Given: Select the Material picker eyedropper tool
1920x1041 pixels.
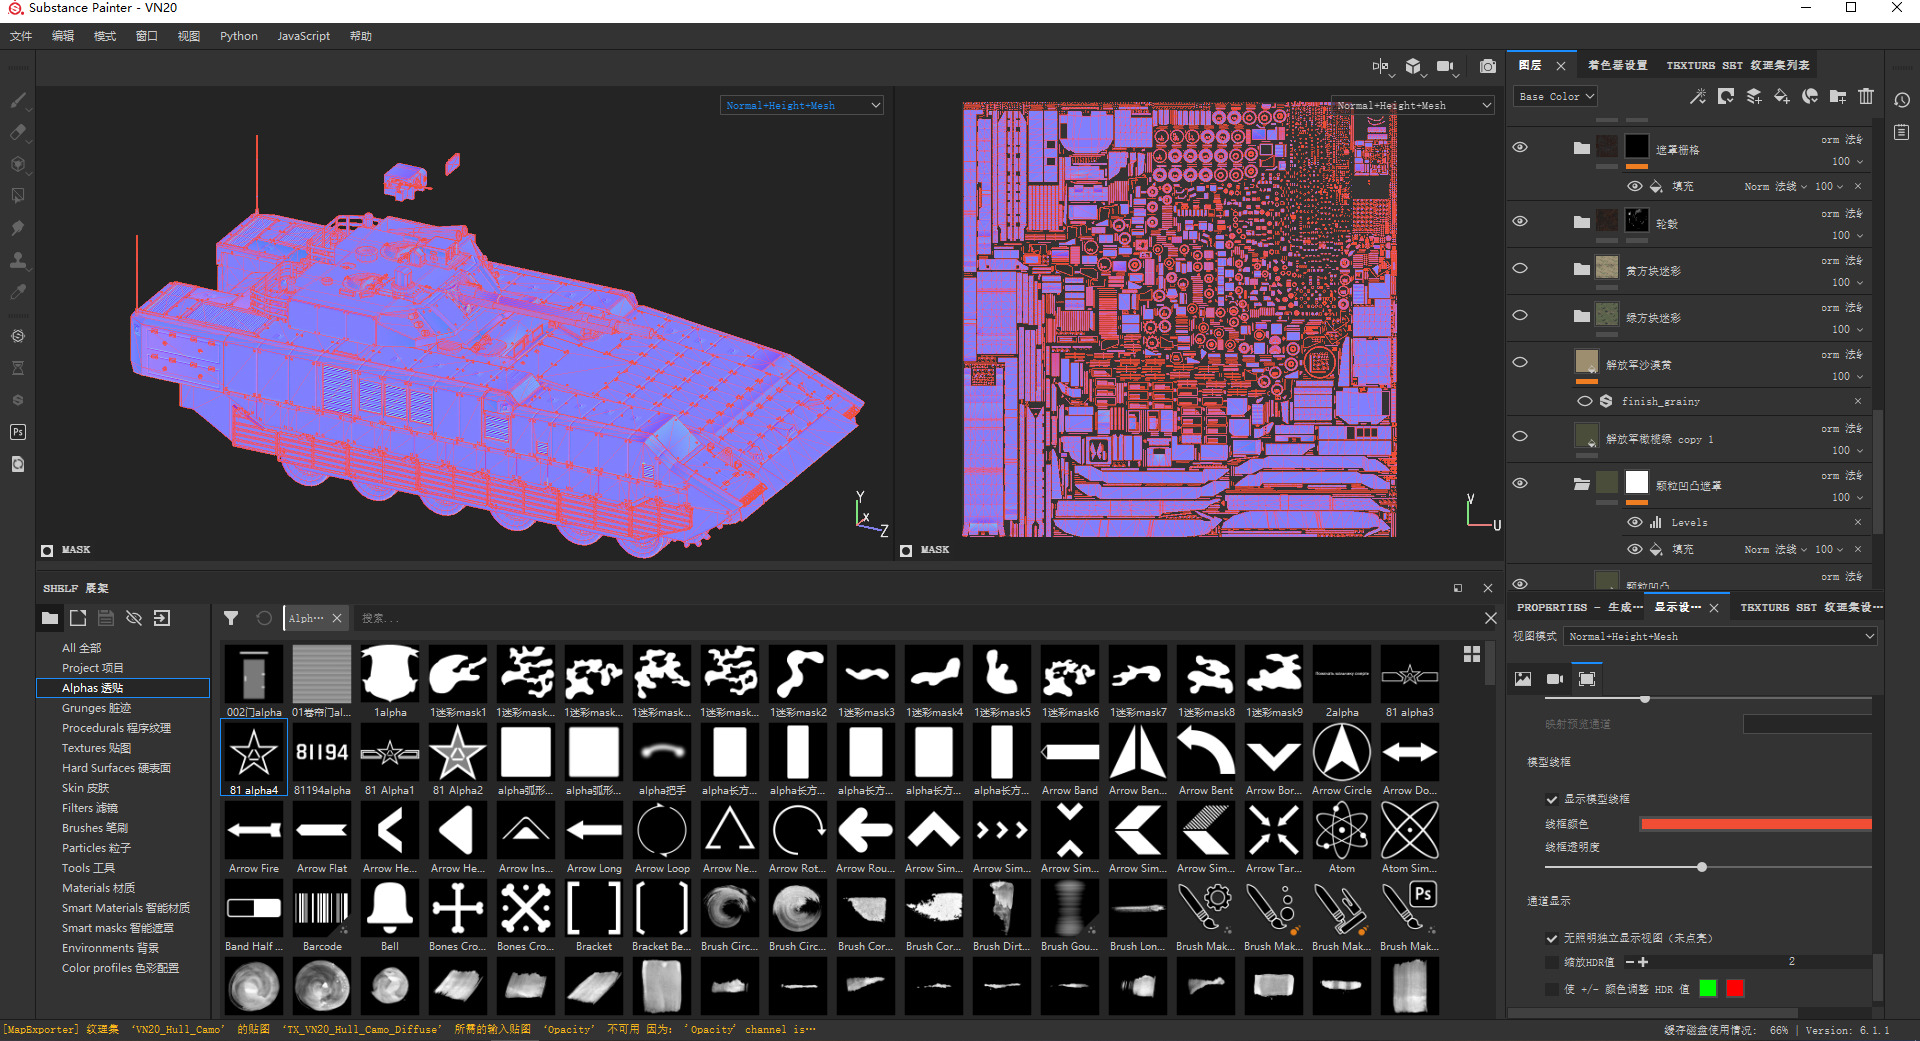Looking at the screenshot, I should tap(18, 292).
